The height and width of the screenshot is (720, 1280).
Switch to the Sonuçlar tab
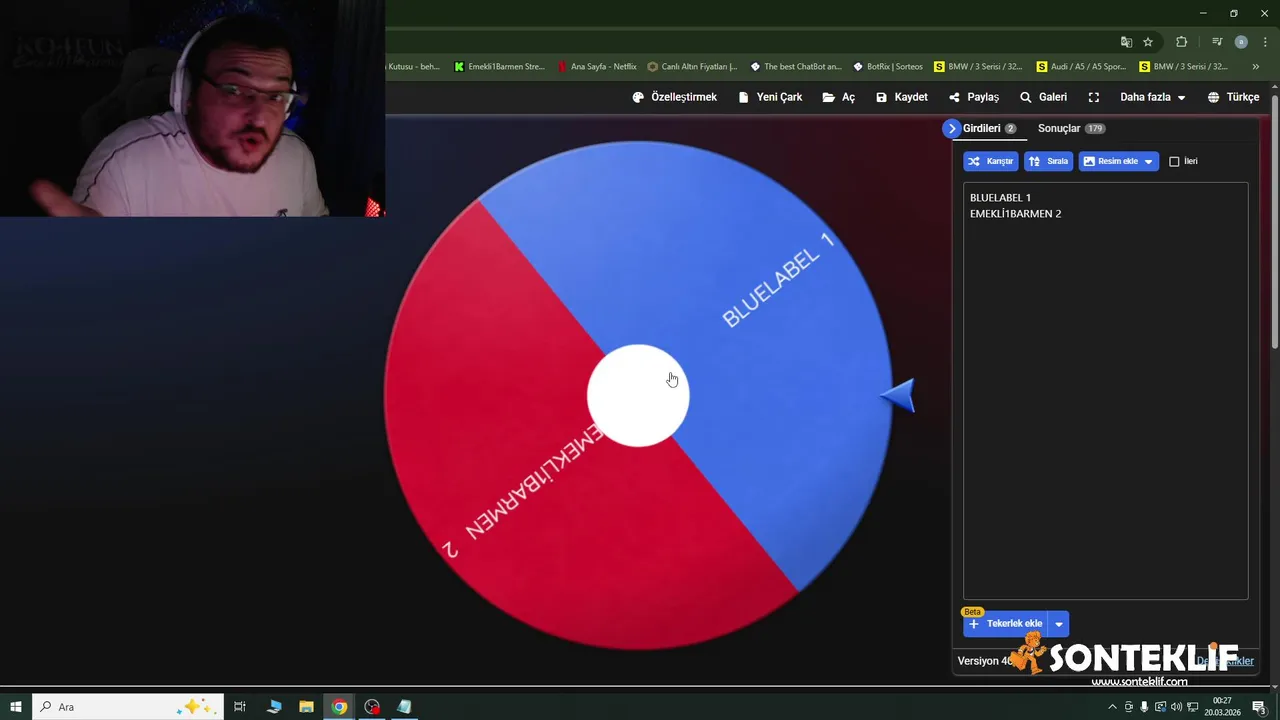[x=1071, y=128]
